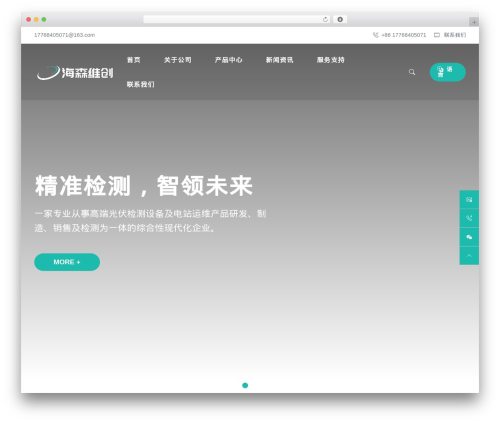This screenshot has width=500, height=423.
Task: Click the browser address bar field
Action: 237,19
